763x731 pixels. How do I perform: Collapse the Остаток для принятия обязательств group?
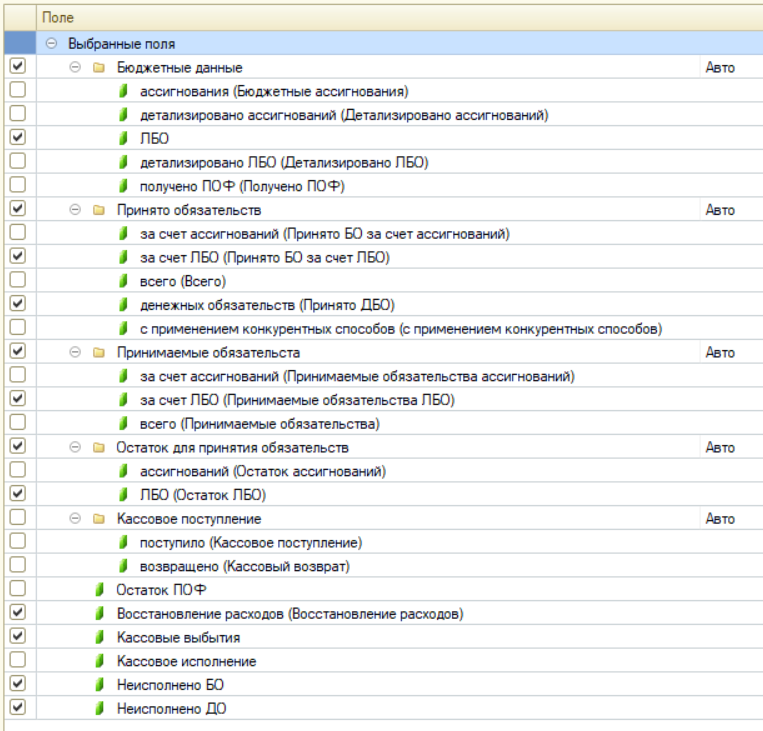(x=75, y=448)
